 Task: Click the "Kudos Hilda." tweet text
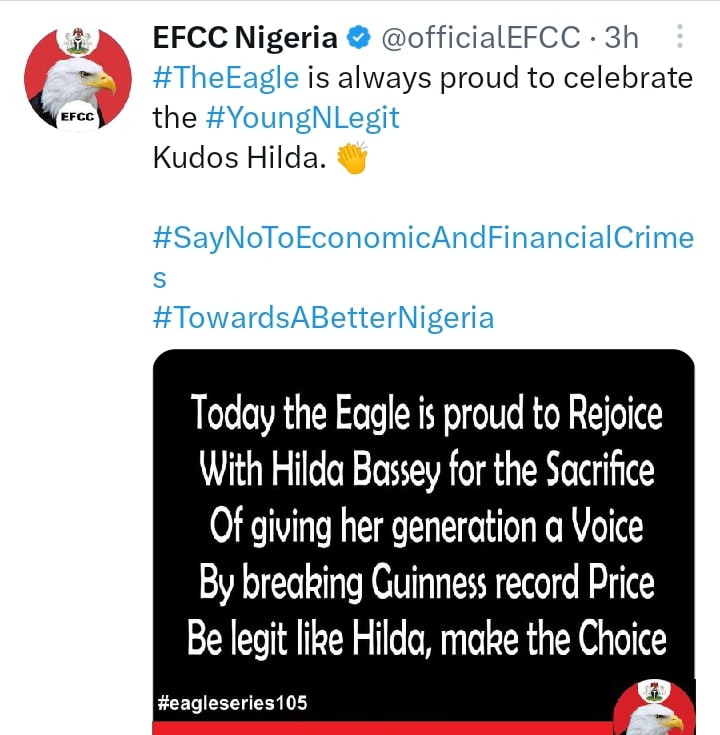tap(241, 159)
